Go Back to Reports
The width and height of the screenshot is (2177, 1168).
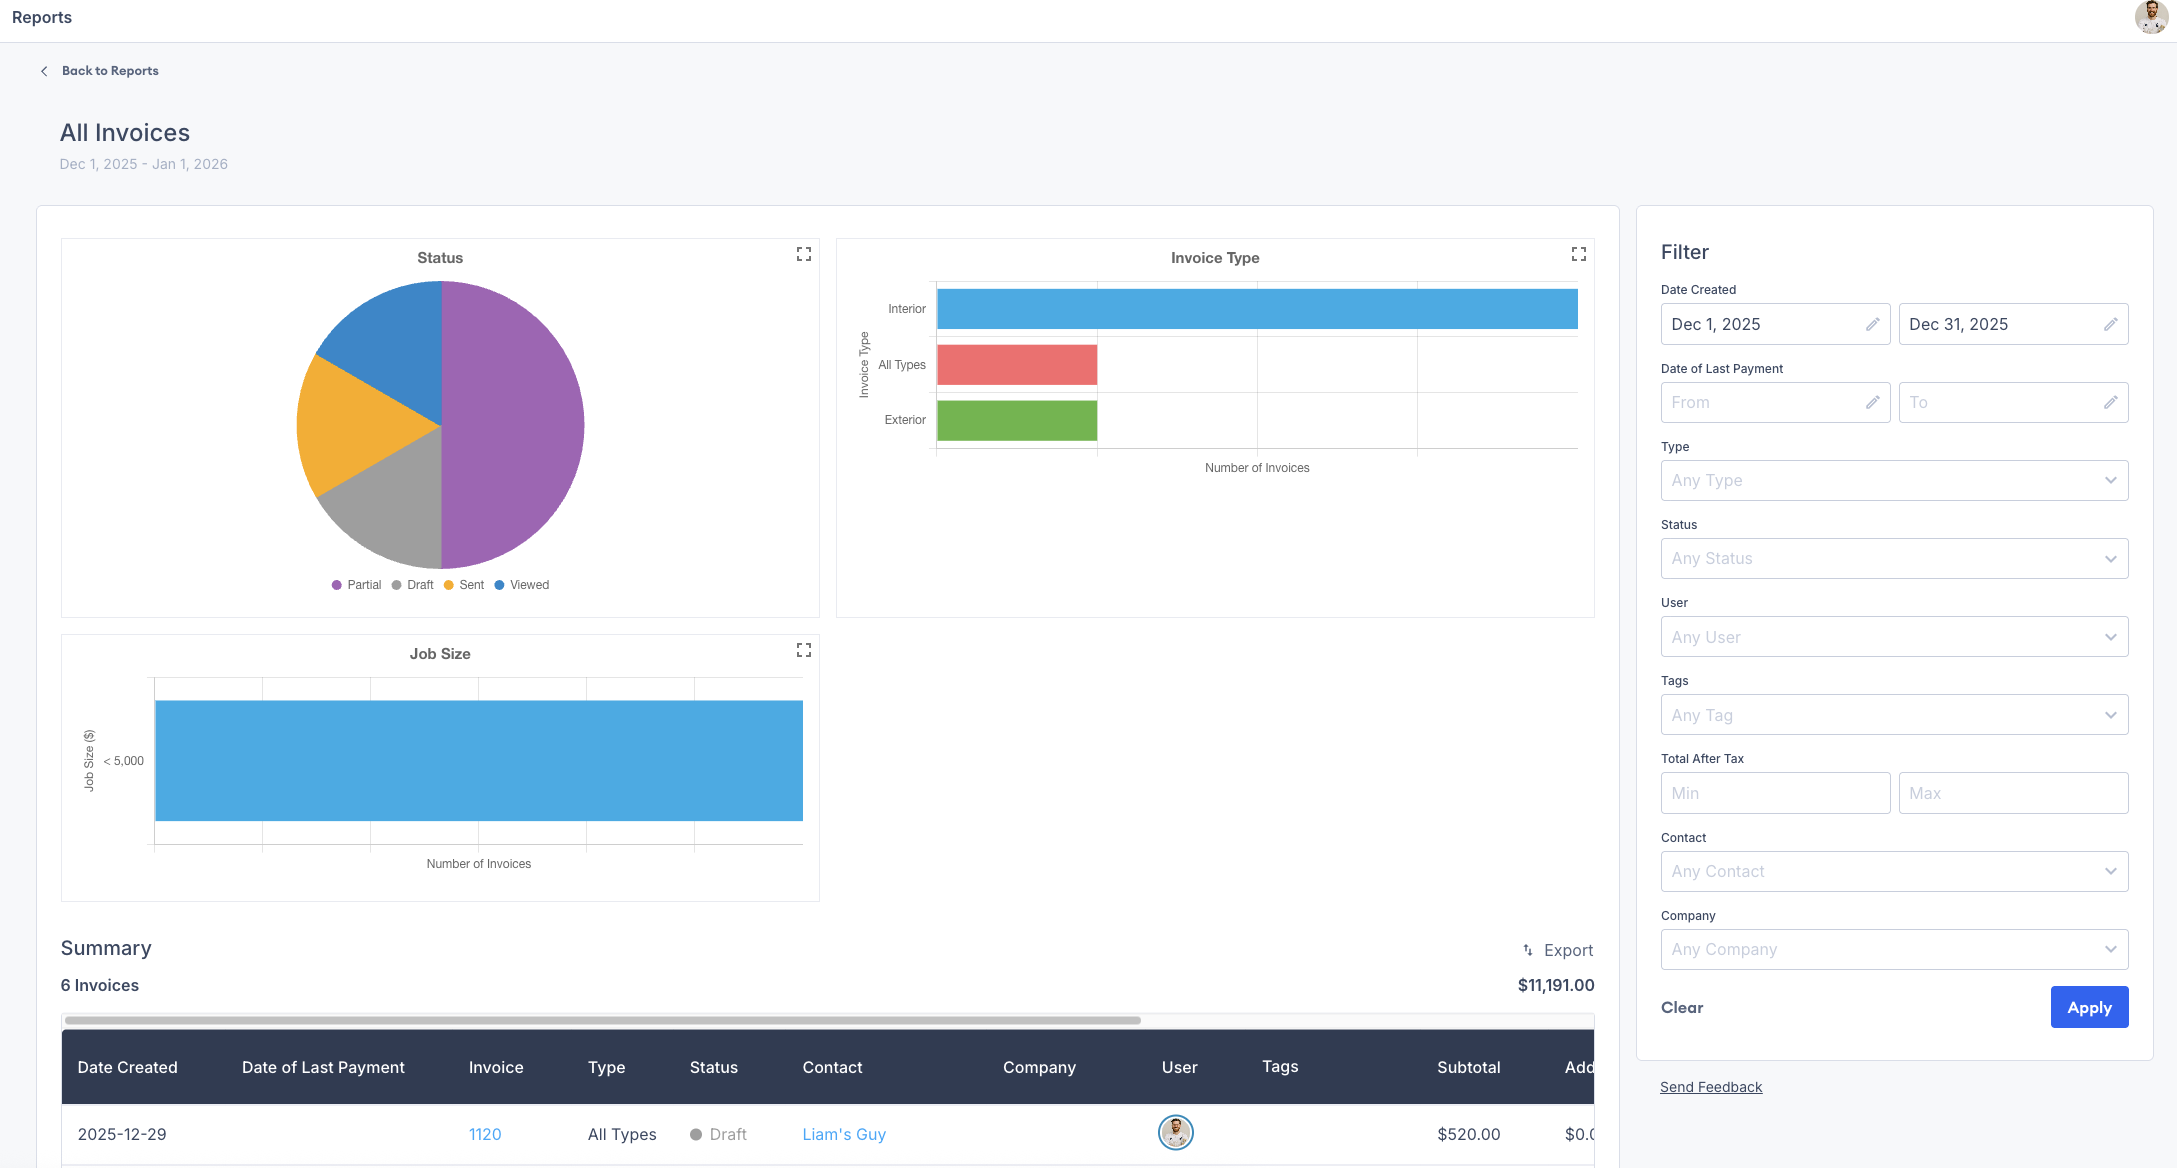pos(110,71)
